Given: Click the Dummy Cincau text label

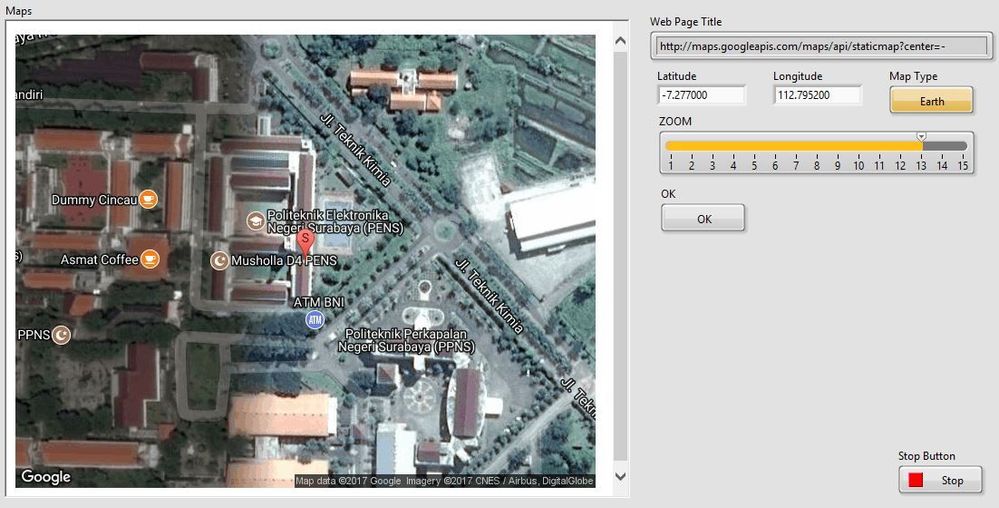Looking at the screenshot, I should click(94, 200).
